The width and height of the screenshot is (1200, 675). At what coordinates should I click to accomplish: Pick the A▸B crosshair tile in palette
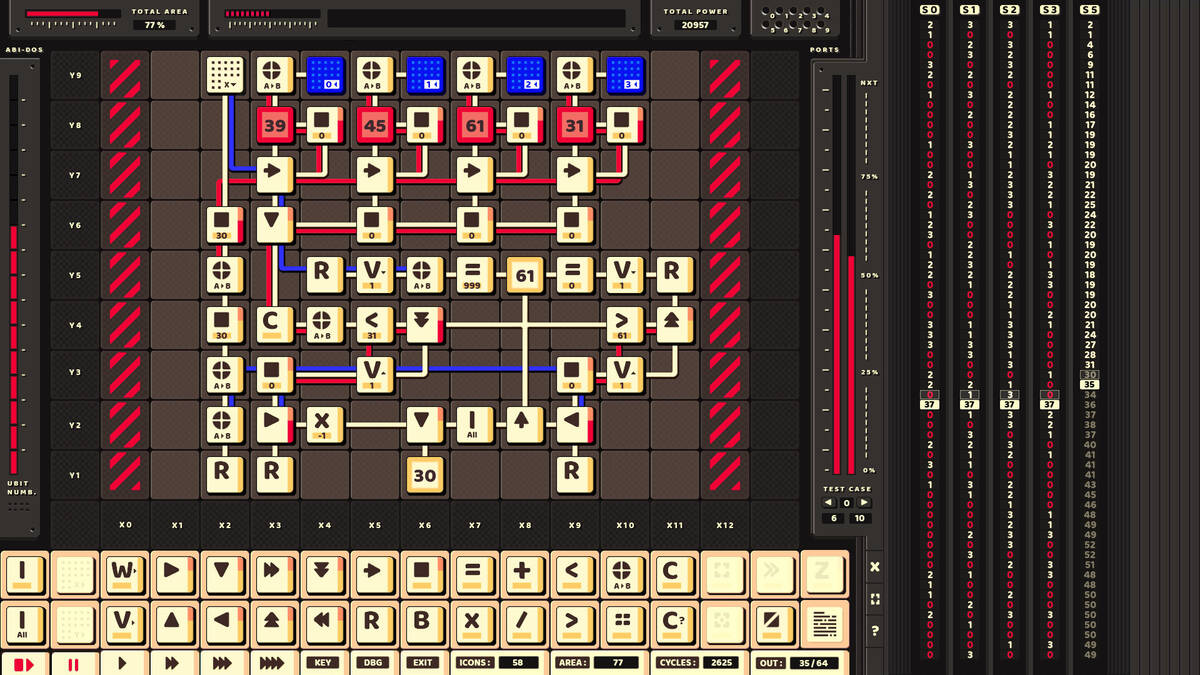(x=622, y=573)
